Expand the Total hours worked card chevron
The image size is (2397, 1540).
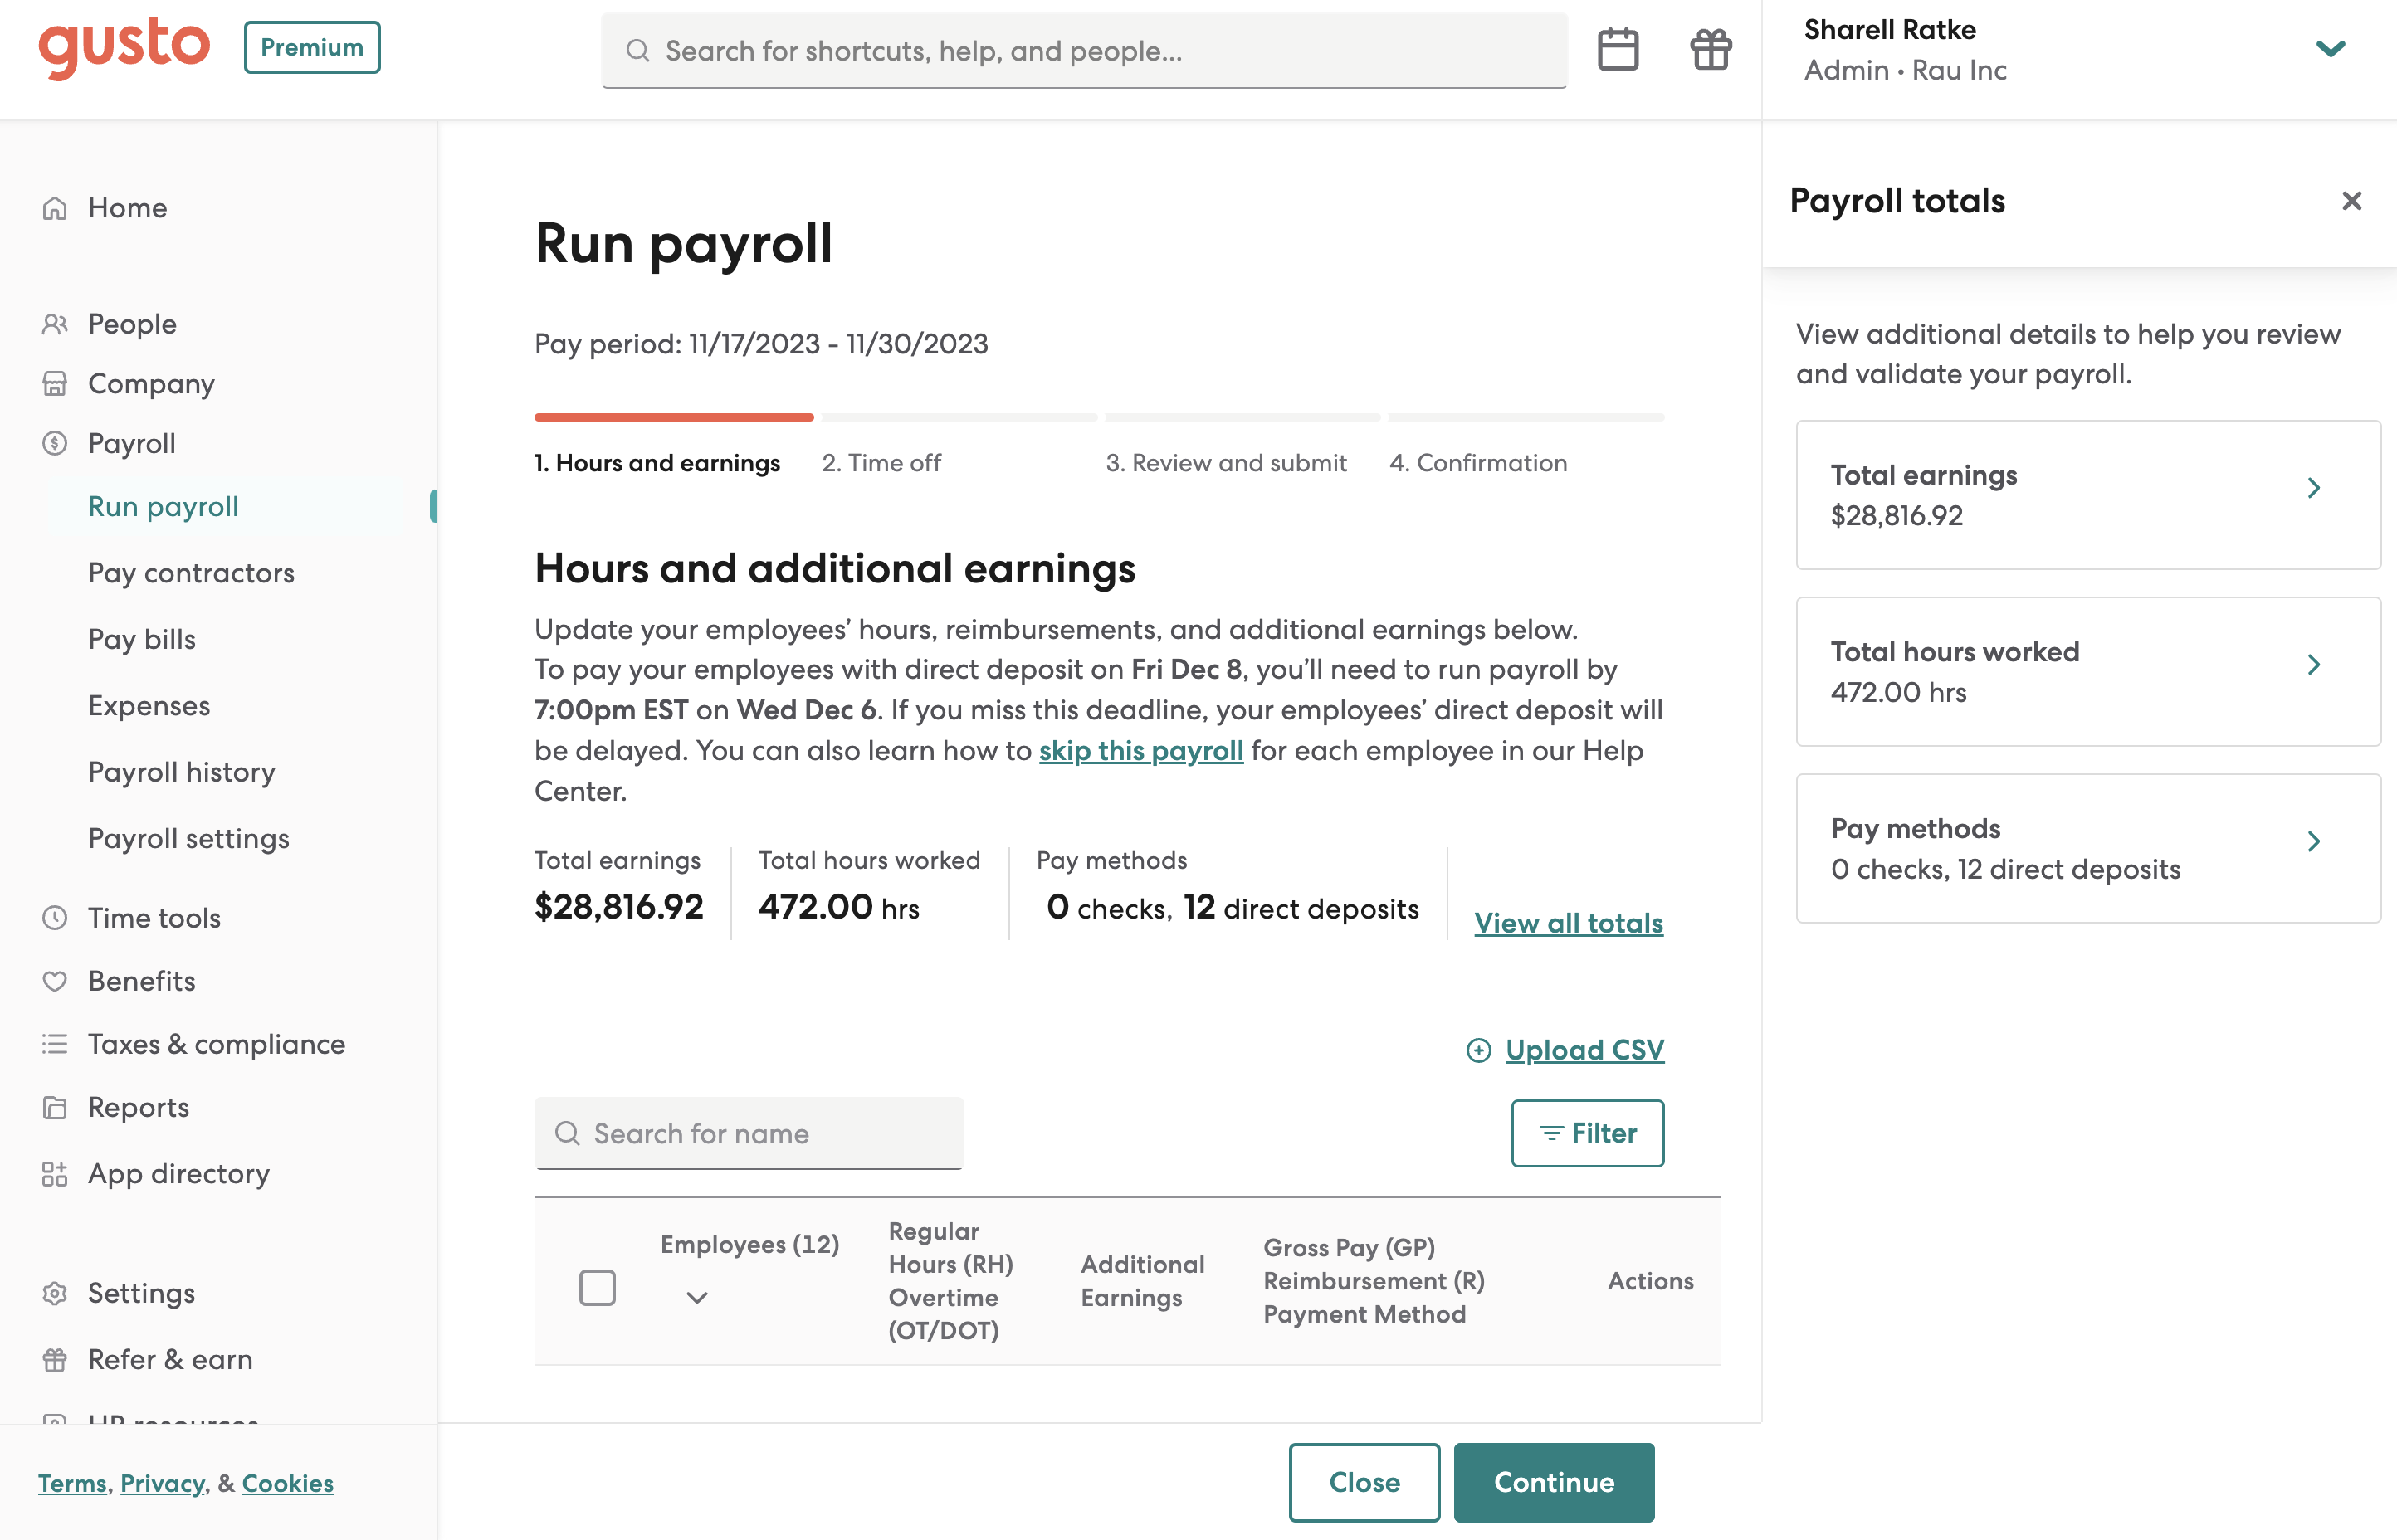point(2313,665)
